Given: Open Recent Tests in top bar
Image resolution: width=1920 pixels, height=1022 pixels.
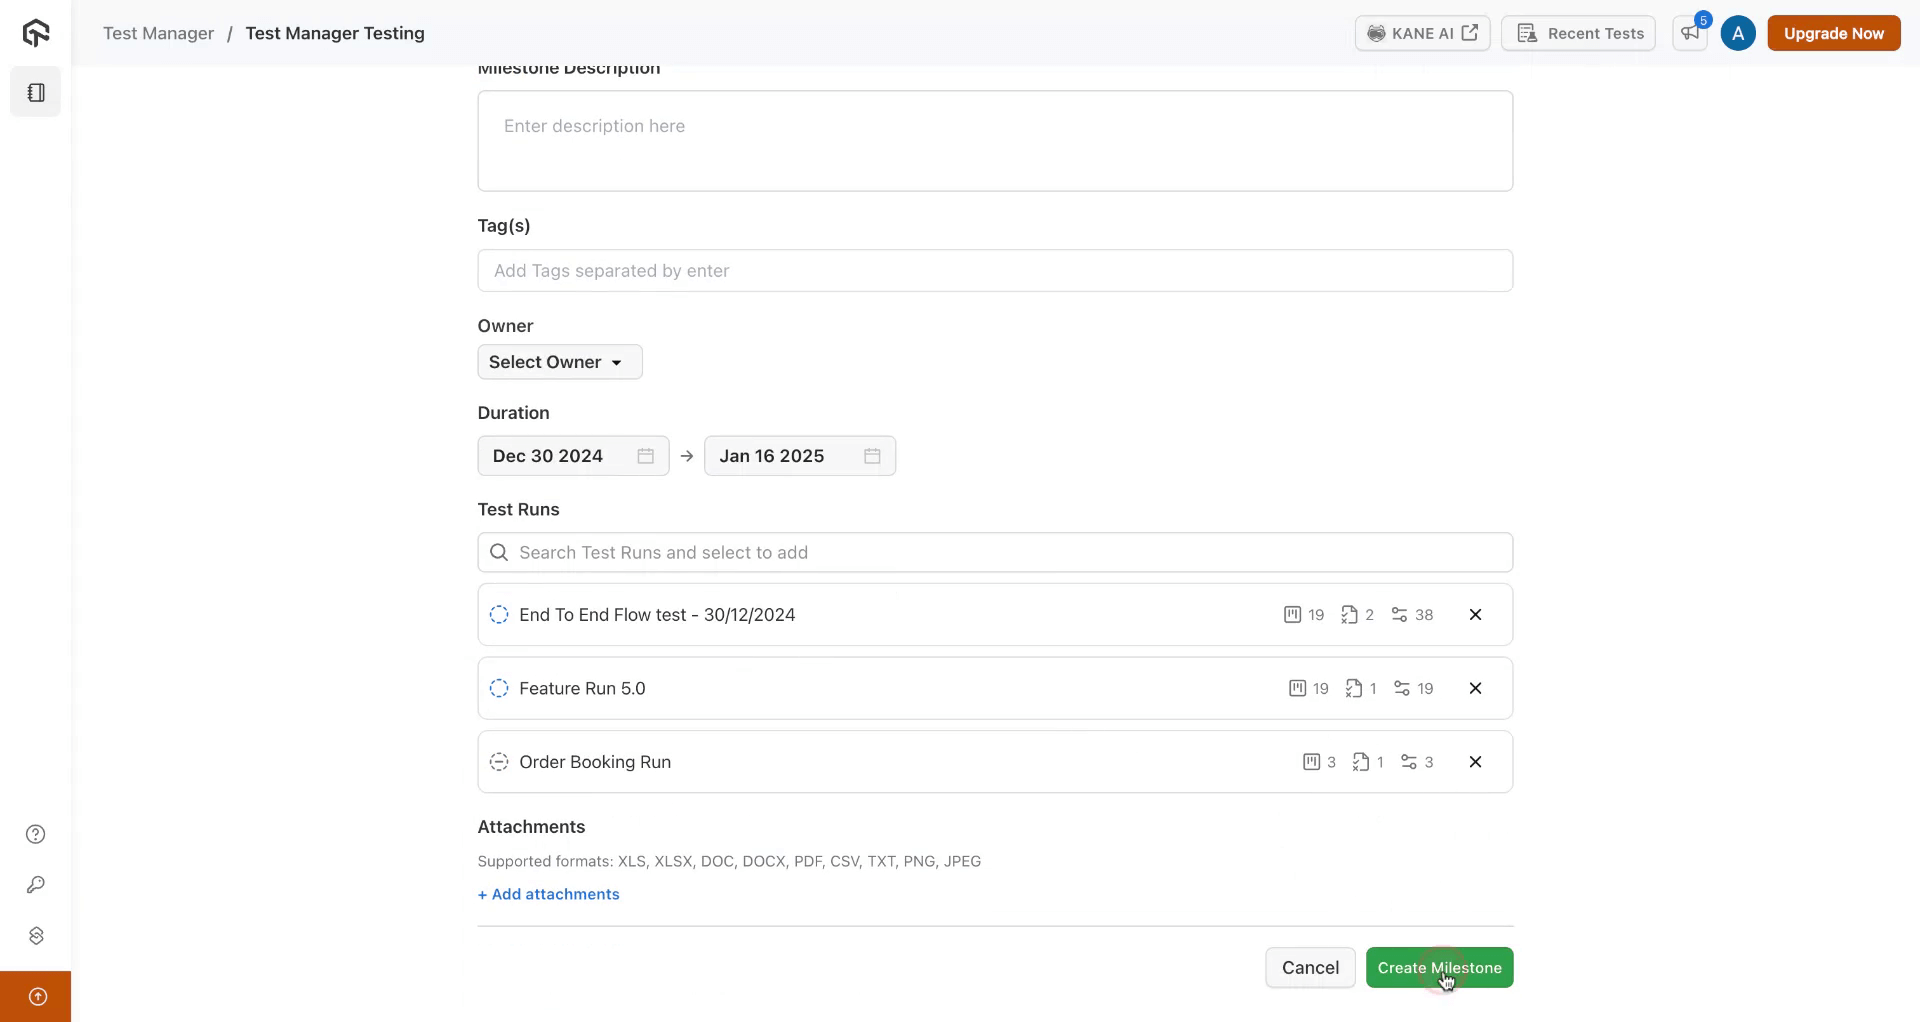Looking at the screenshot, I should [x=1578, y=33].
